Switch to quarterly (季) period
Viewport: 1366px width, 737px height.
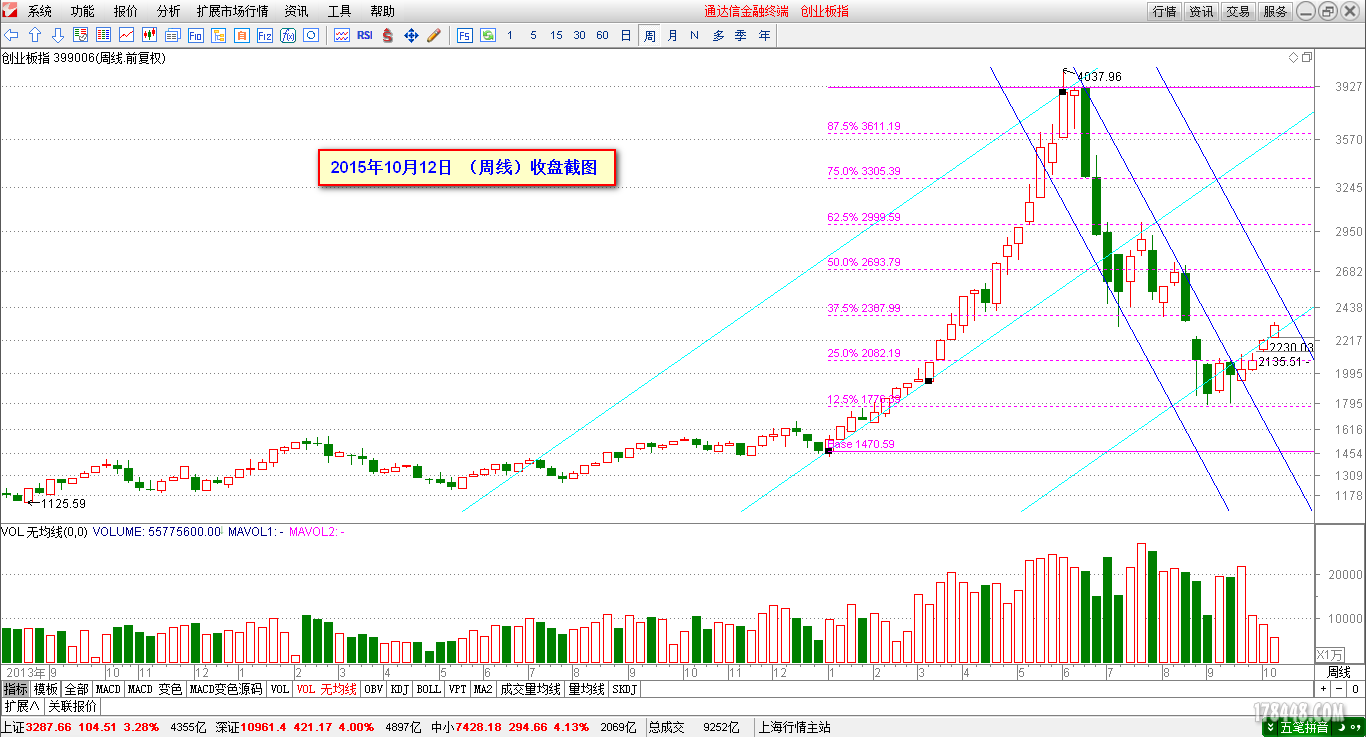point(741,35)
